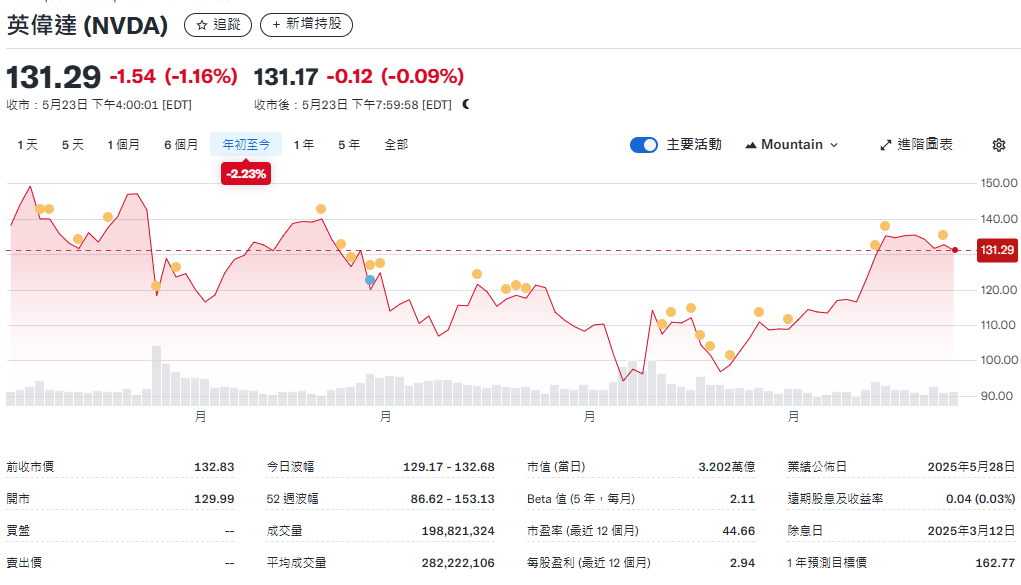
Task: Select the 5天 time range tab
Action: click(x=73, y=145)
